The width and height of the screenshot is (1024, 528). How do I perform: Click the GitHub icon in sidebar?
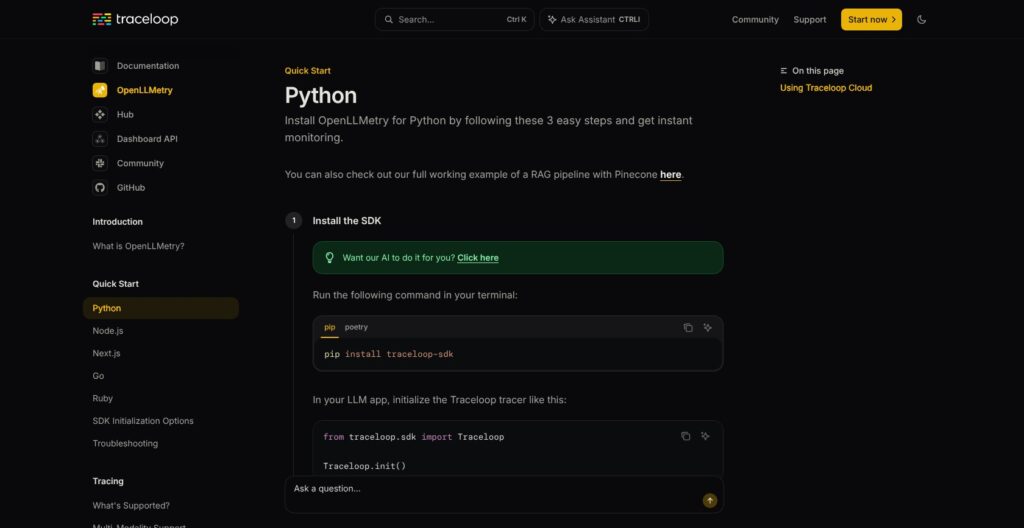(100, 188)
